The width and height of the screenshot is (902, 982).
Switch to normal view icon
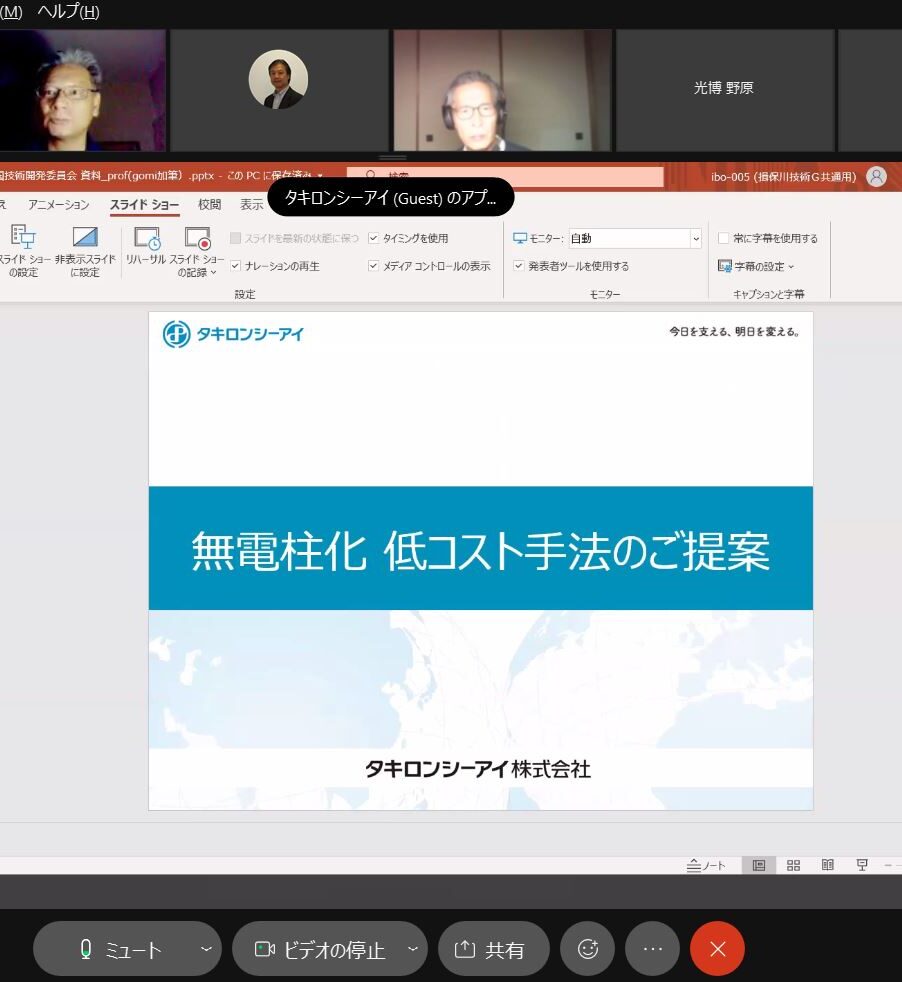pyautogui.click(x=759, y=865)
